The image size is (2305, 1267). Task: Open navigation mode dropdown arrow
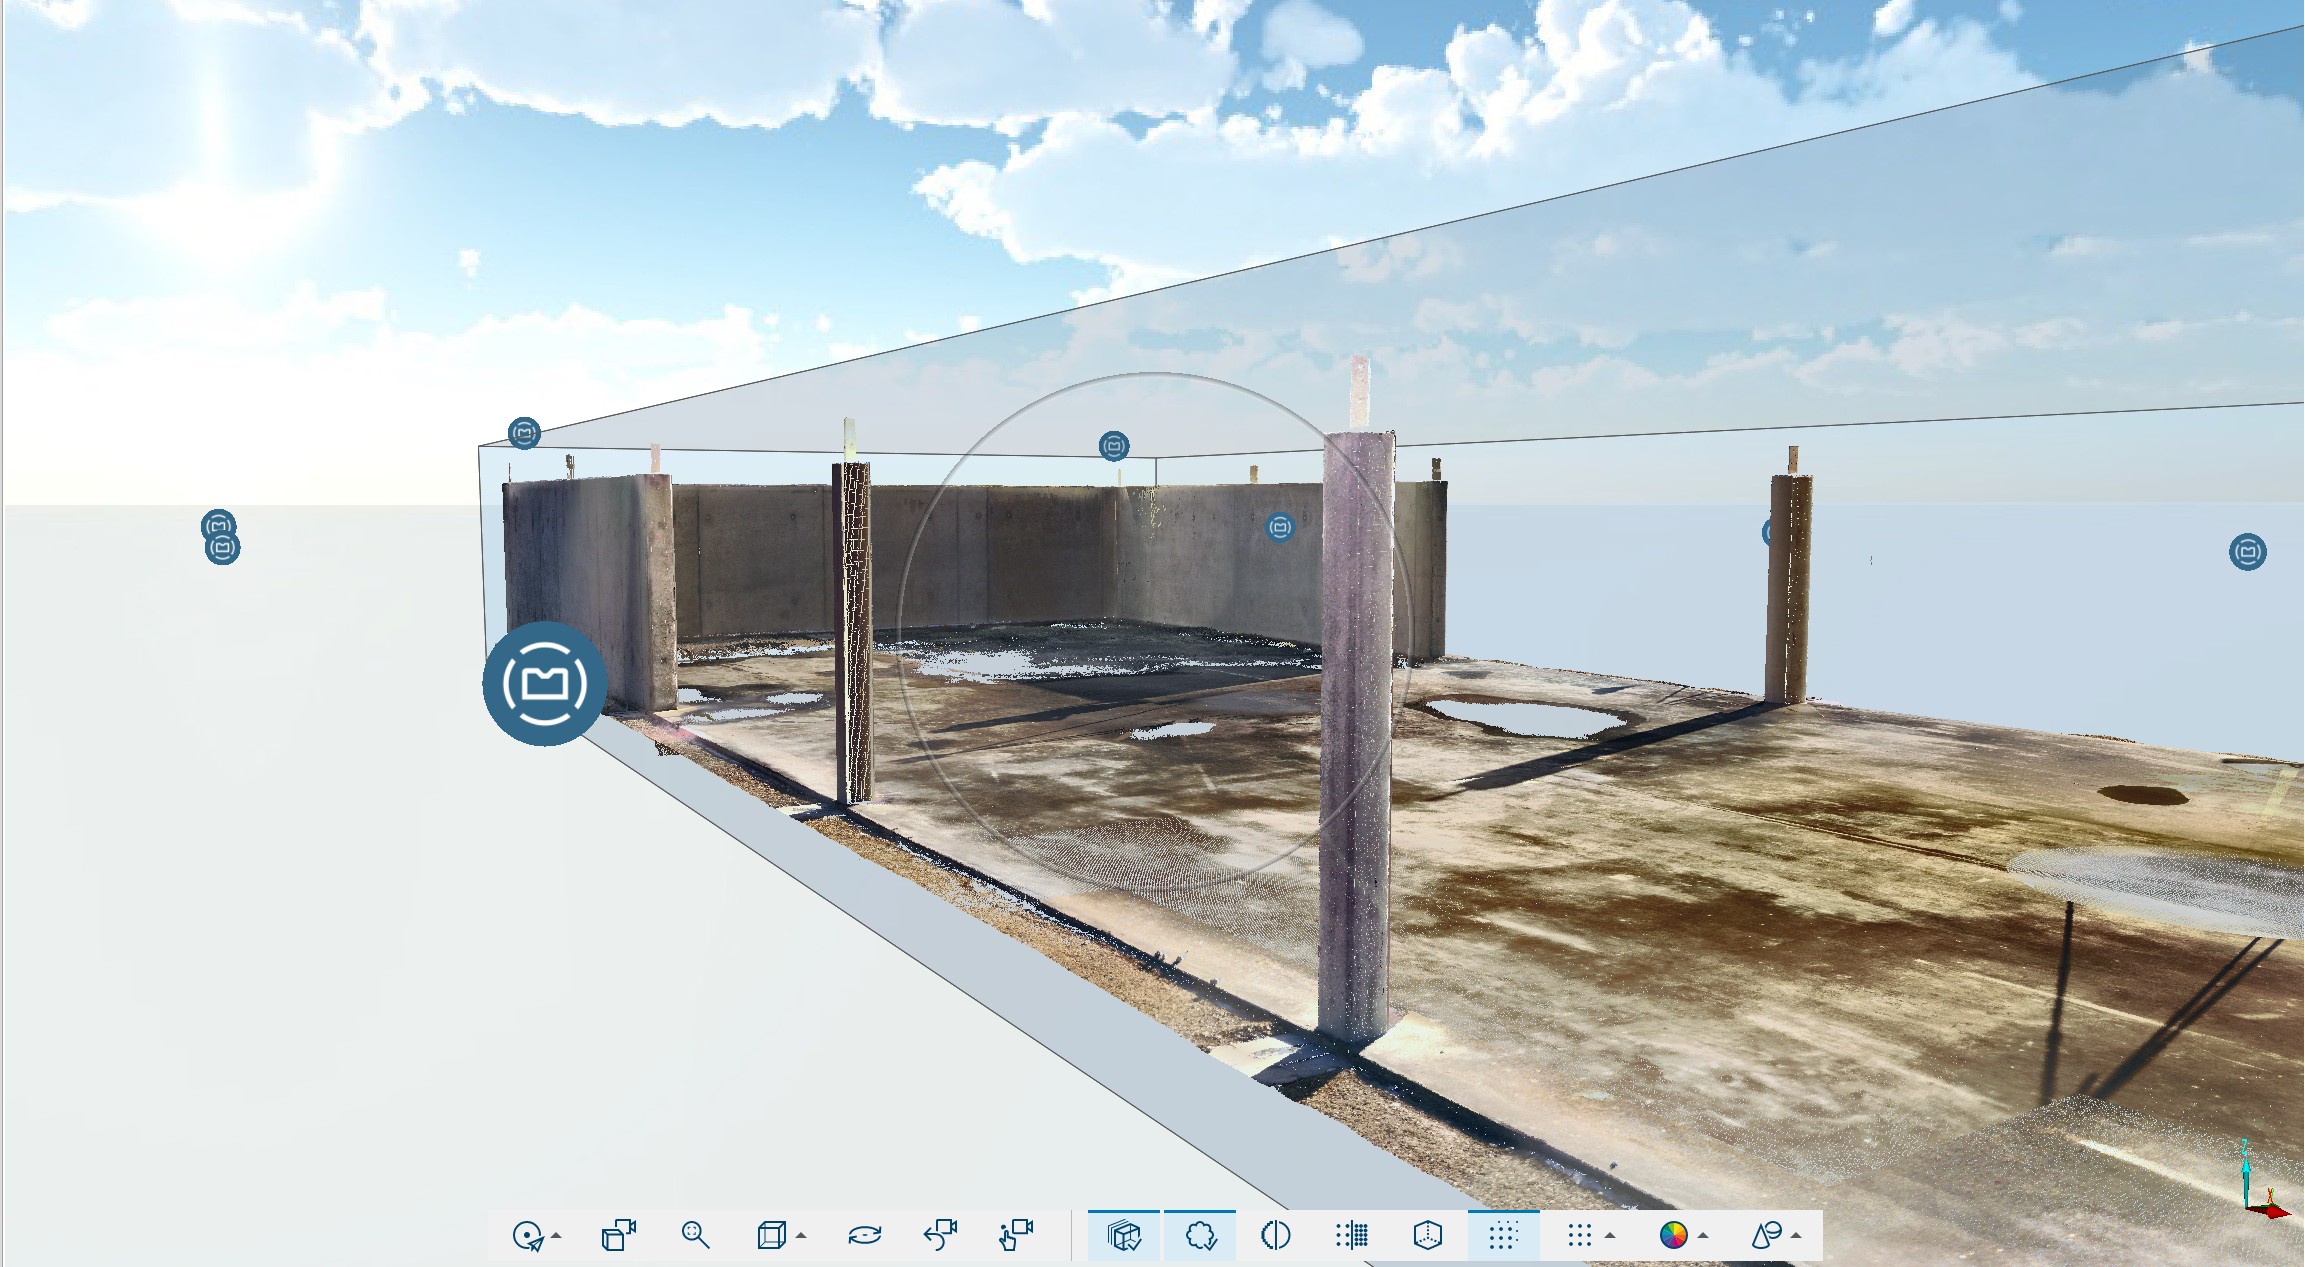pos(557,1237)
